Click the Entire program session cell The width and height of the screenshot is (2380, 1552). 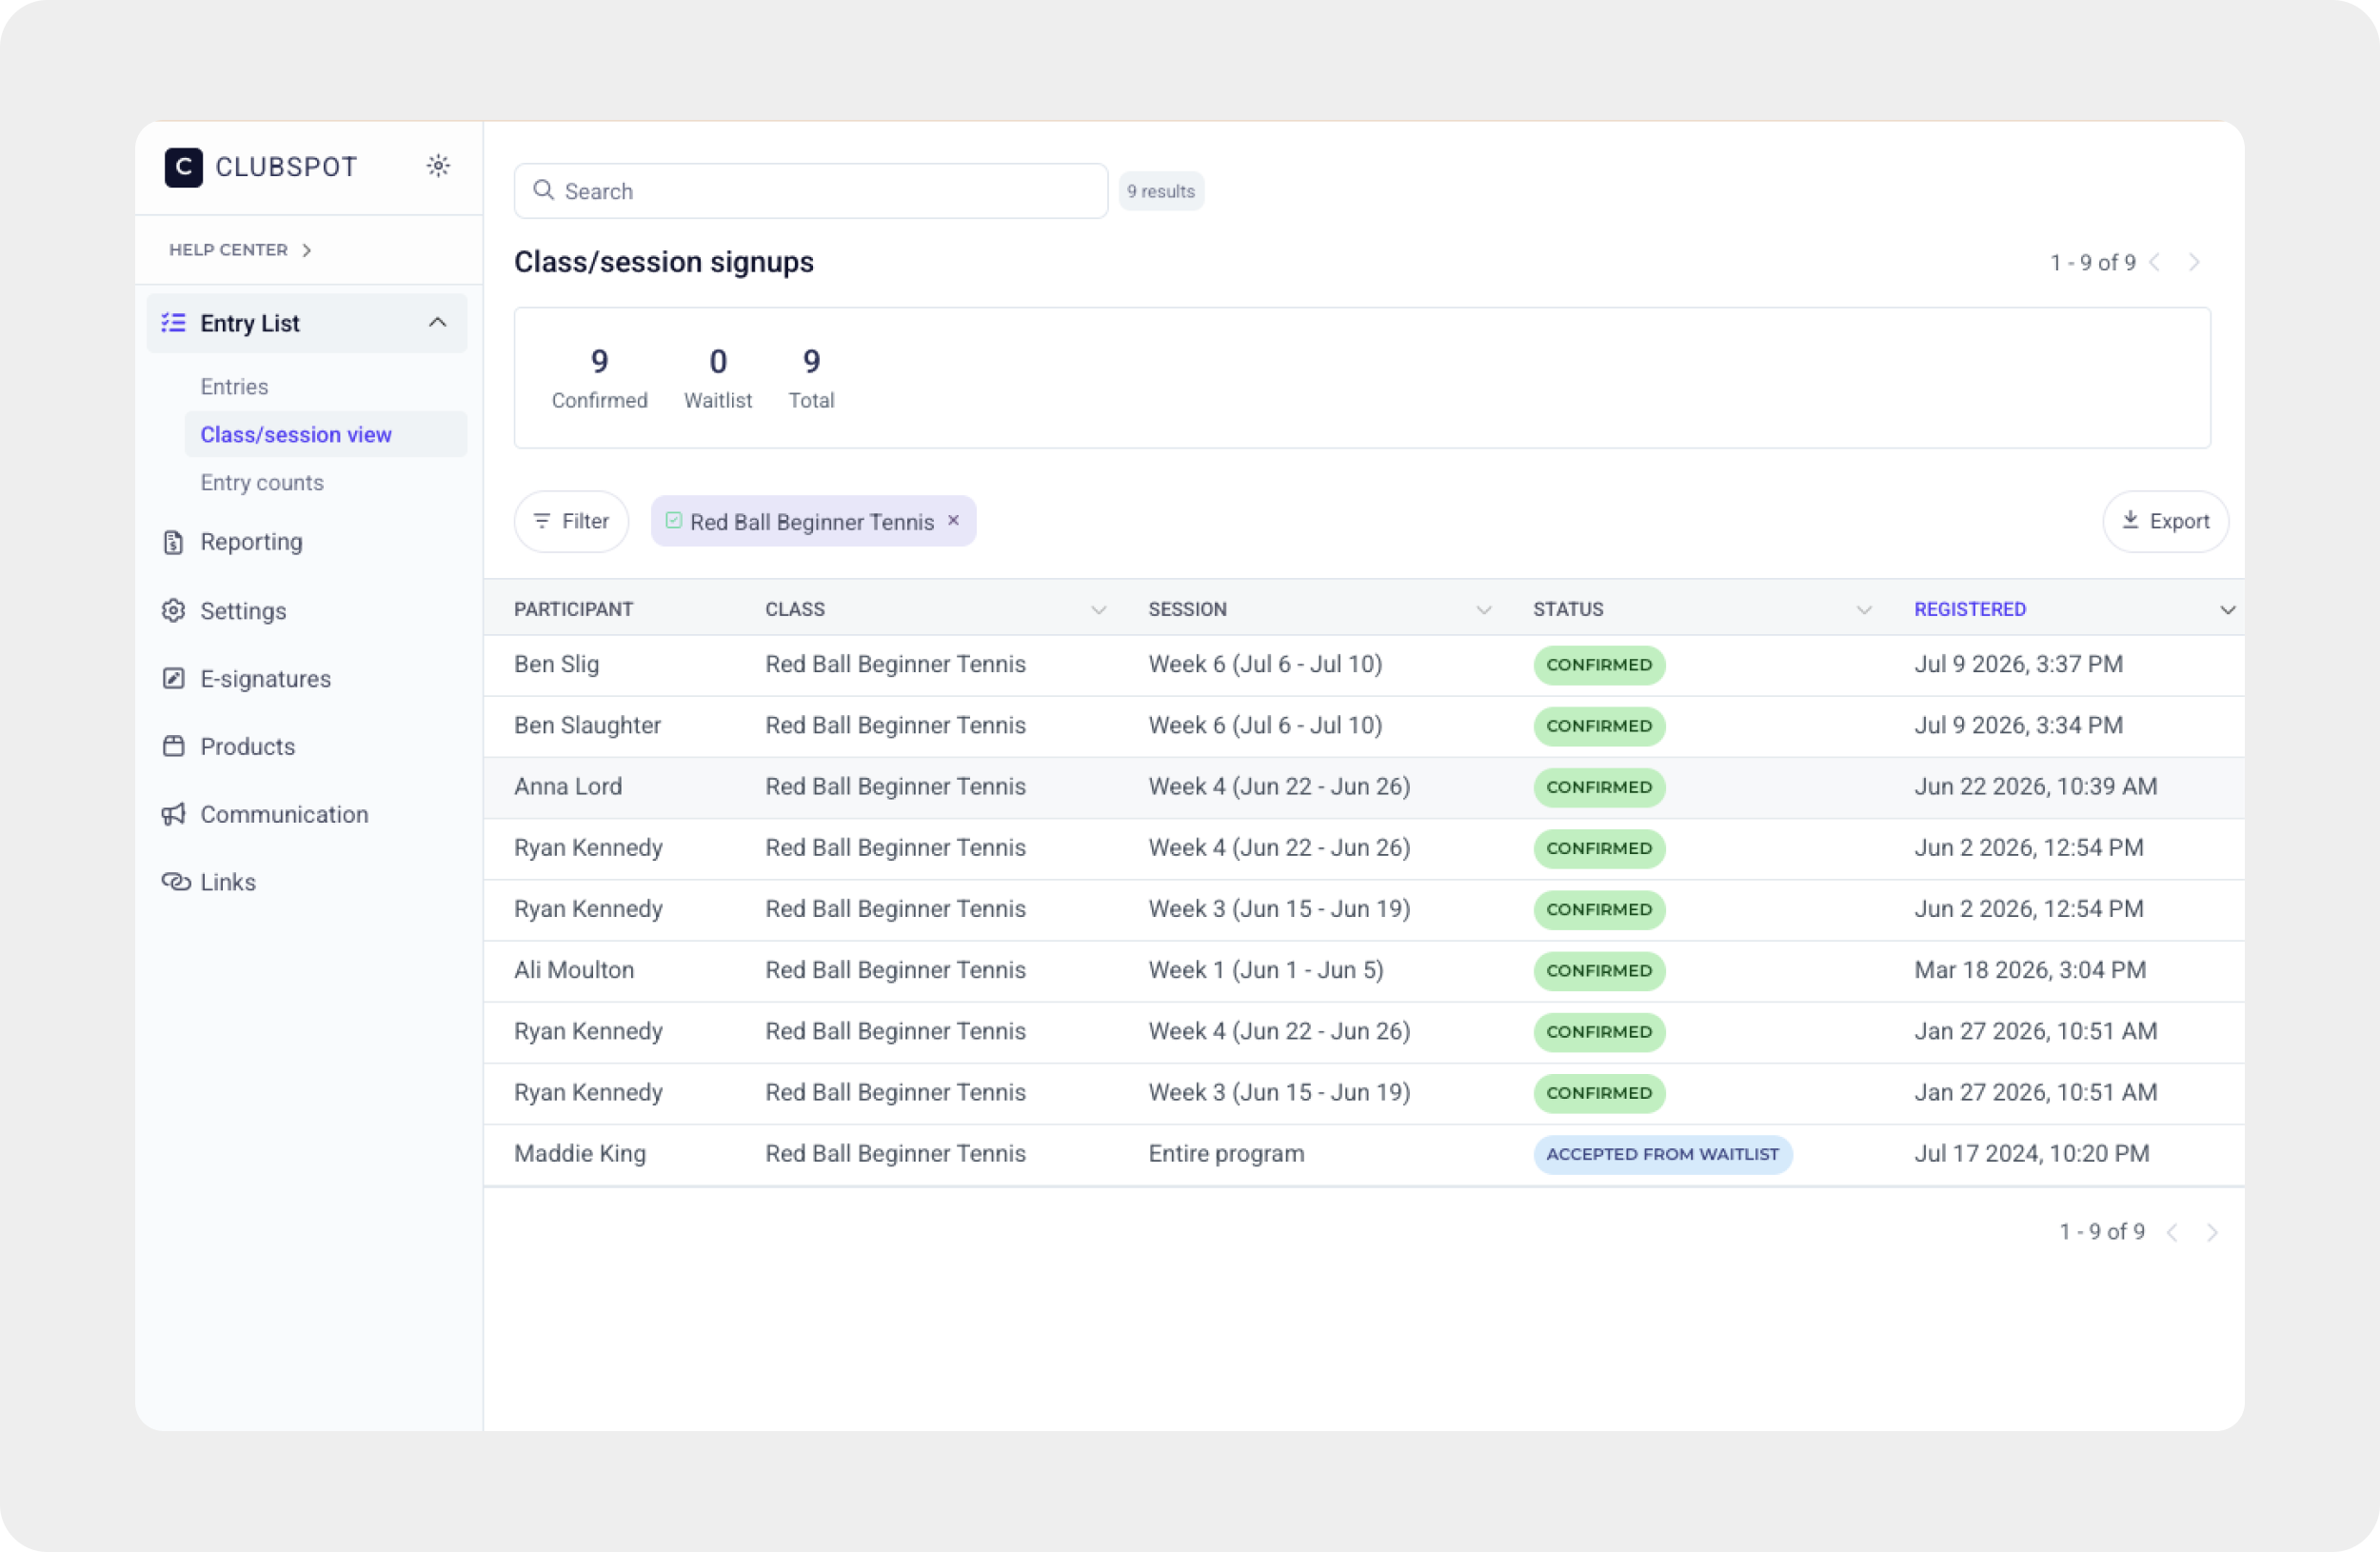tap(1226, 1153)
